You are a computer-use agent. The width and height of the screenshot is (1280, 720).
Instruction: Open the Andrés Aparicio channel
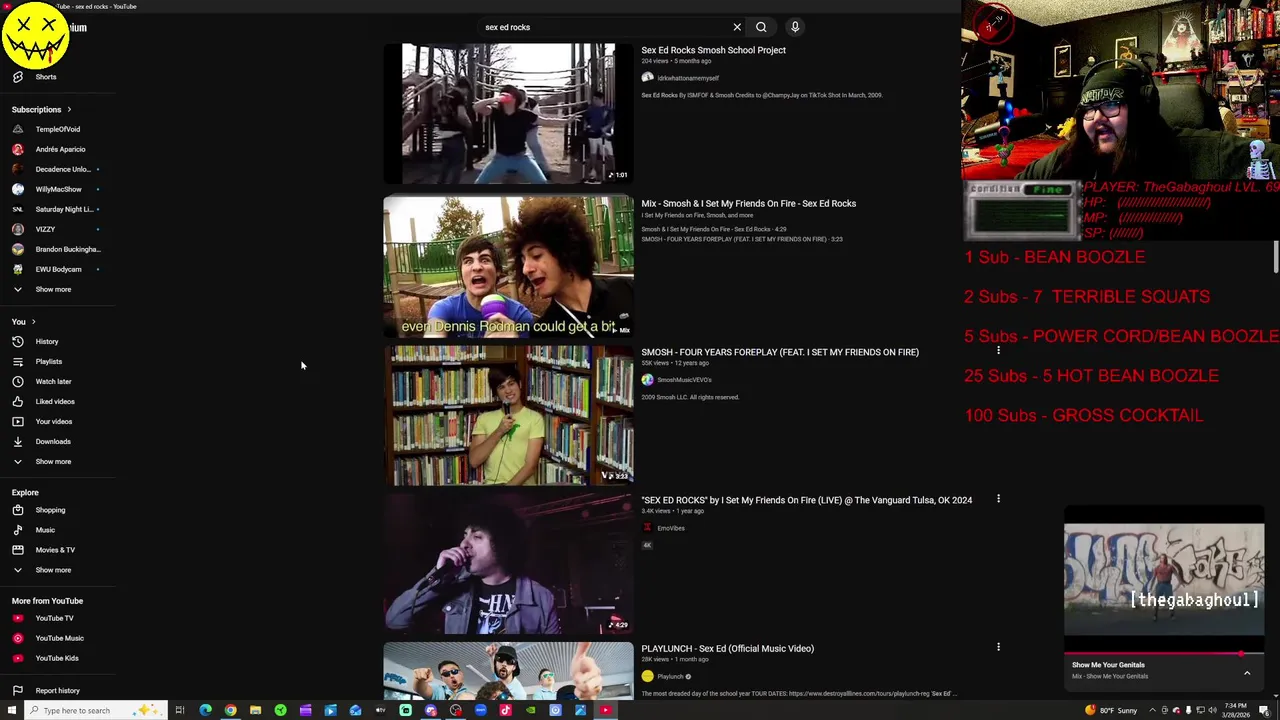[60, 149]
